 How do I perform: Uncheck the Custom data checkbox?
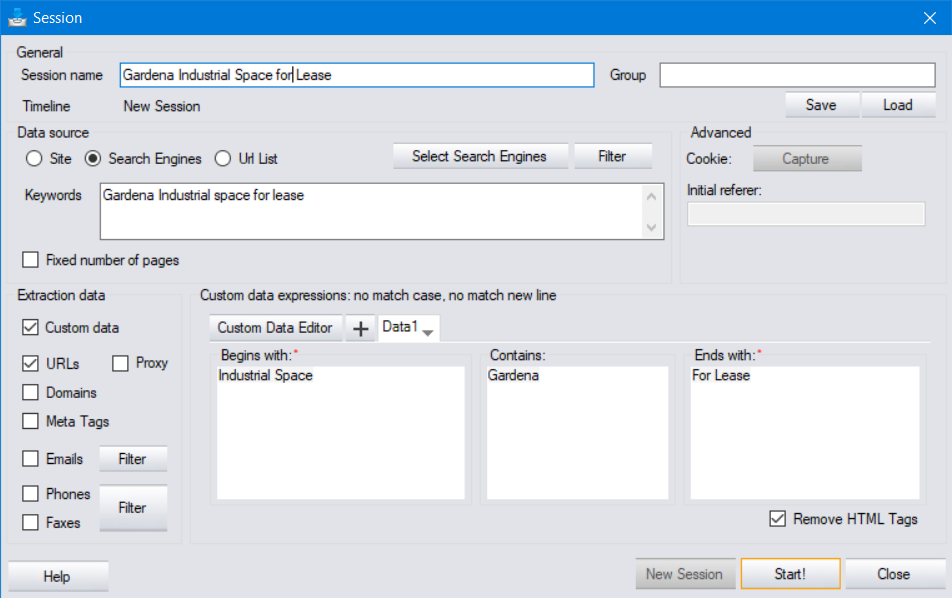(x=29, y=327)
